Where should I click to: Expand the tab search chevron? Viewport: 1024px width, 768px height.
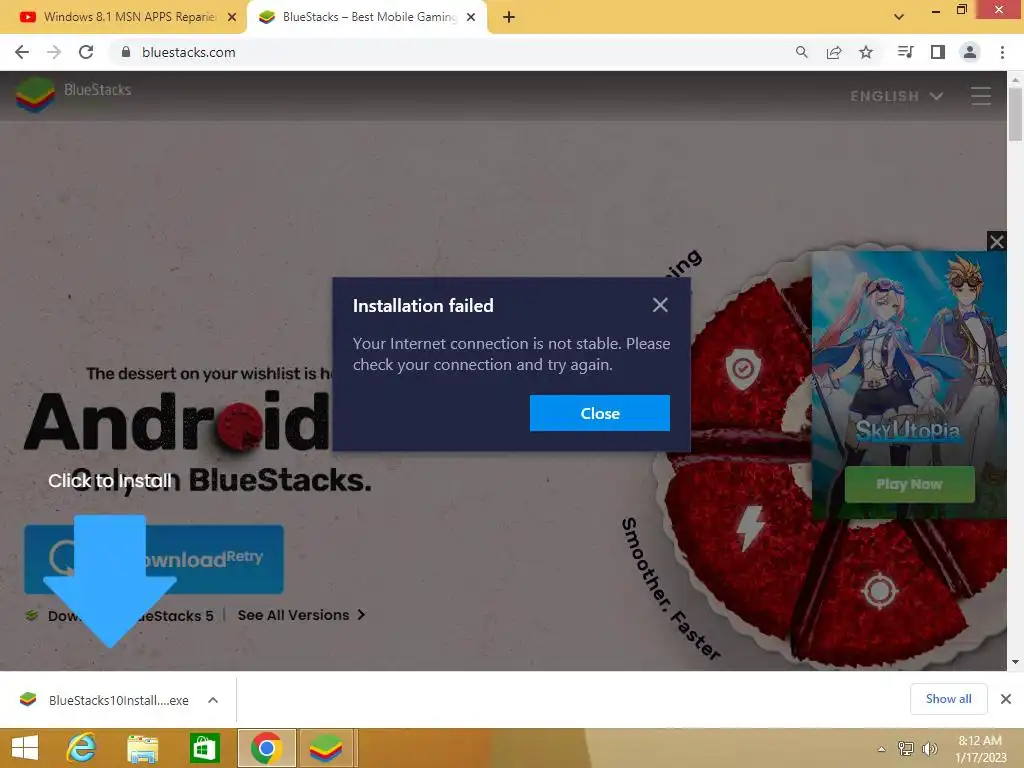pyautogui.click(x=899, y=17)
